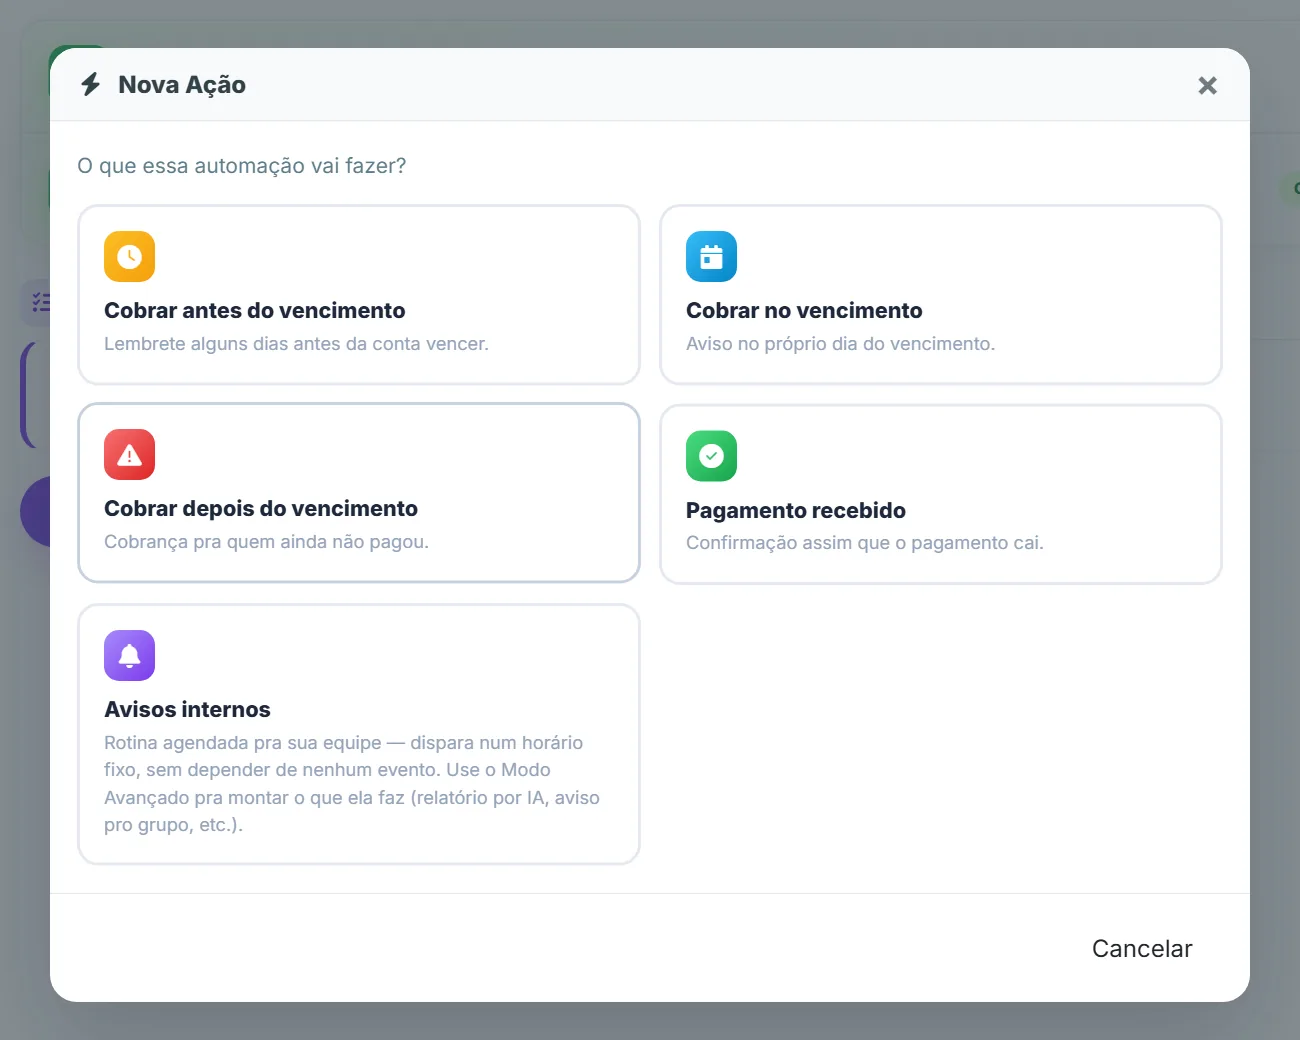This screenshot has height=1040, width=1300.
Task: Pick Cobrar depois do vencimento title
Action: (261, 508)
